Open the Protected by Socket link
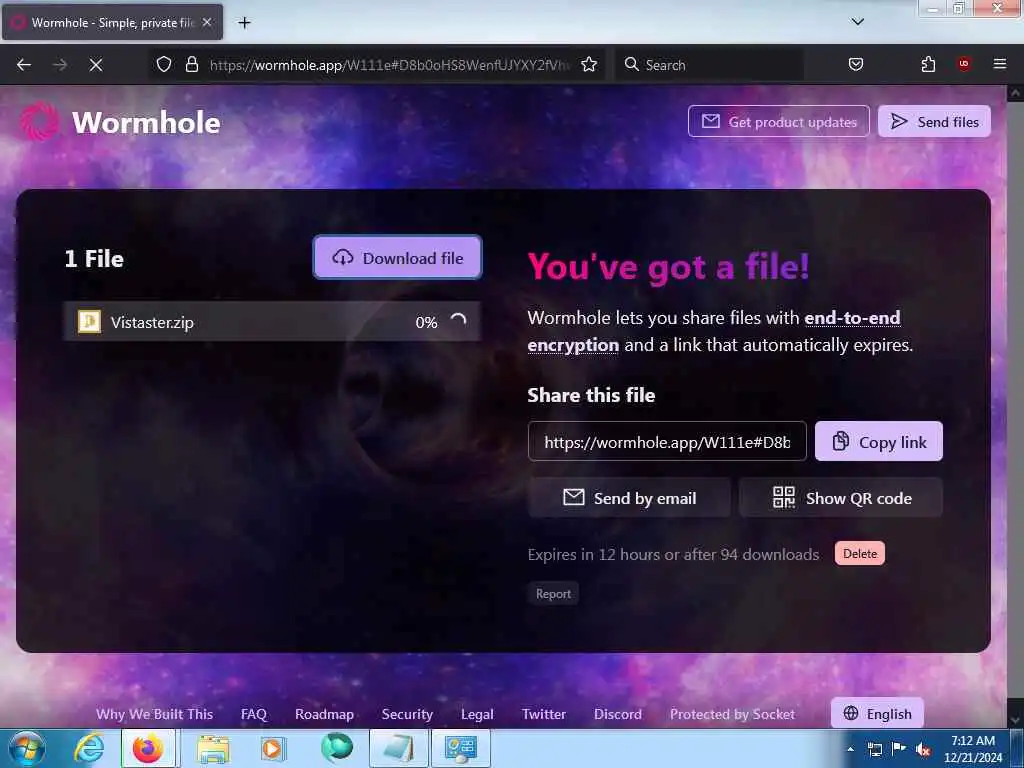Viewport: 1024px width, 768px height. [732, 714]
